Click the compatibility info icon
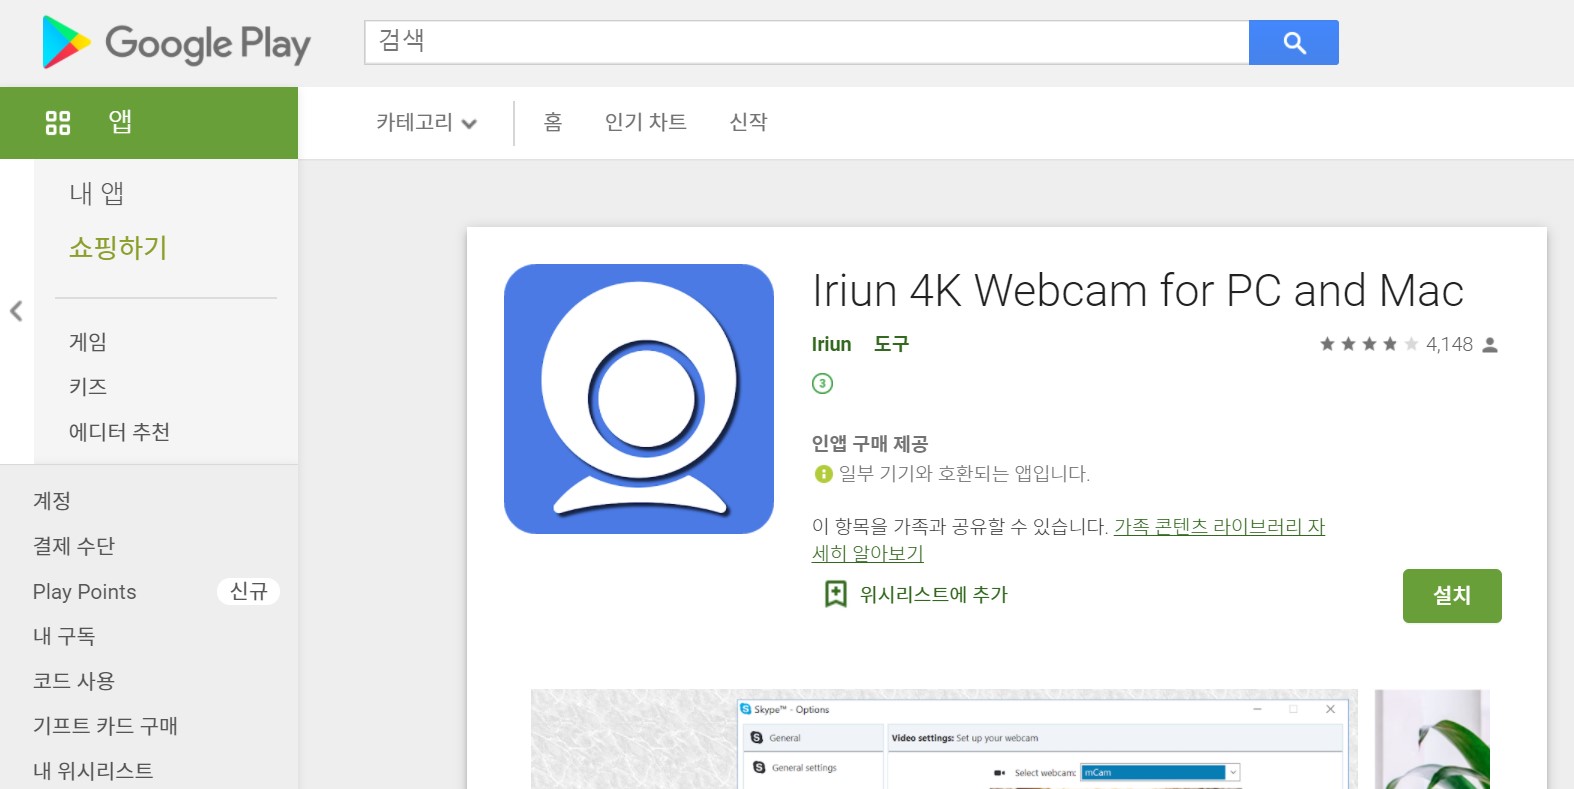1574x789 pixels. 823,474
